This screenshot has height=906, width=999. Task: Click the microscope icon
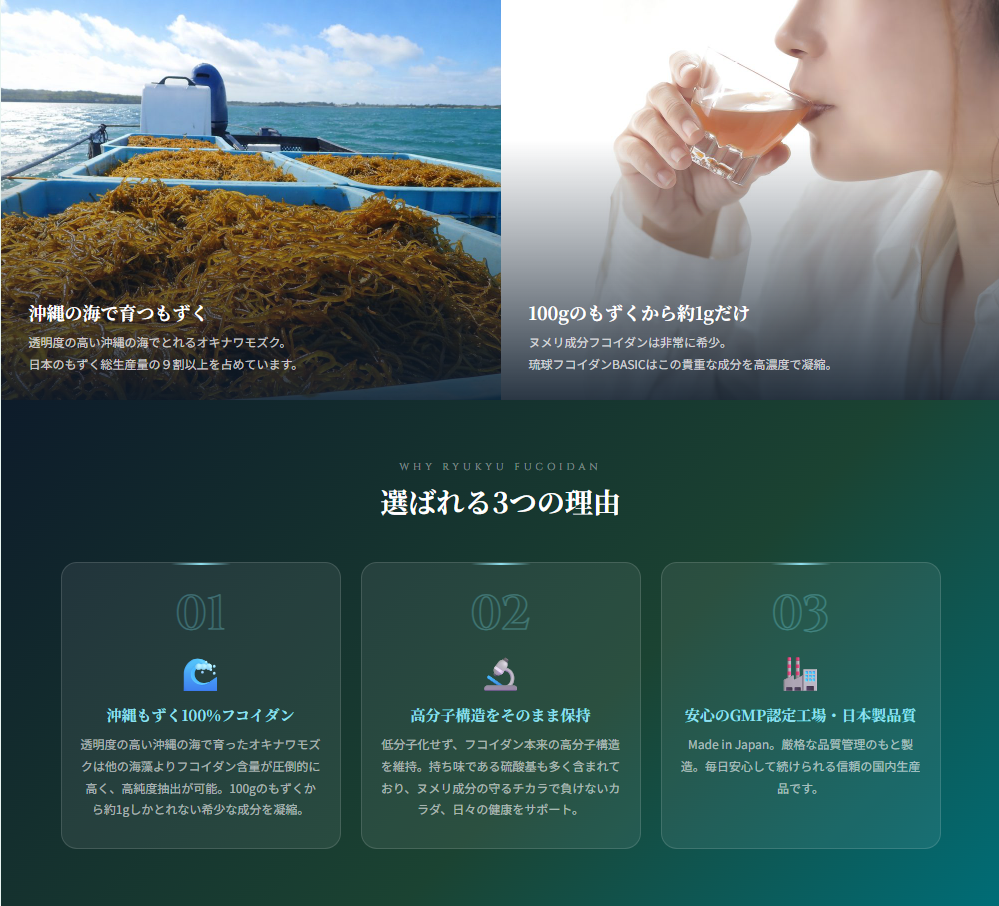500,675
